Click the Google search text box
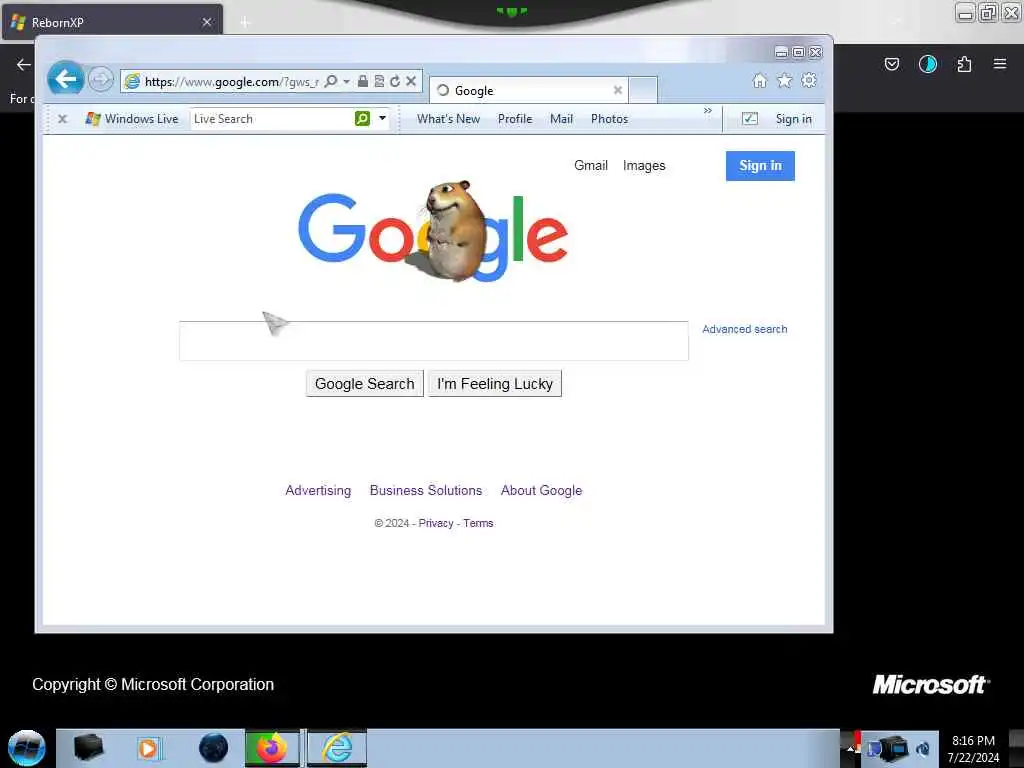Viewport: 1024px width, 768px height. click(x=434, y=340)
